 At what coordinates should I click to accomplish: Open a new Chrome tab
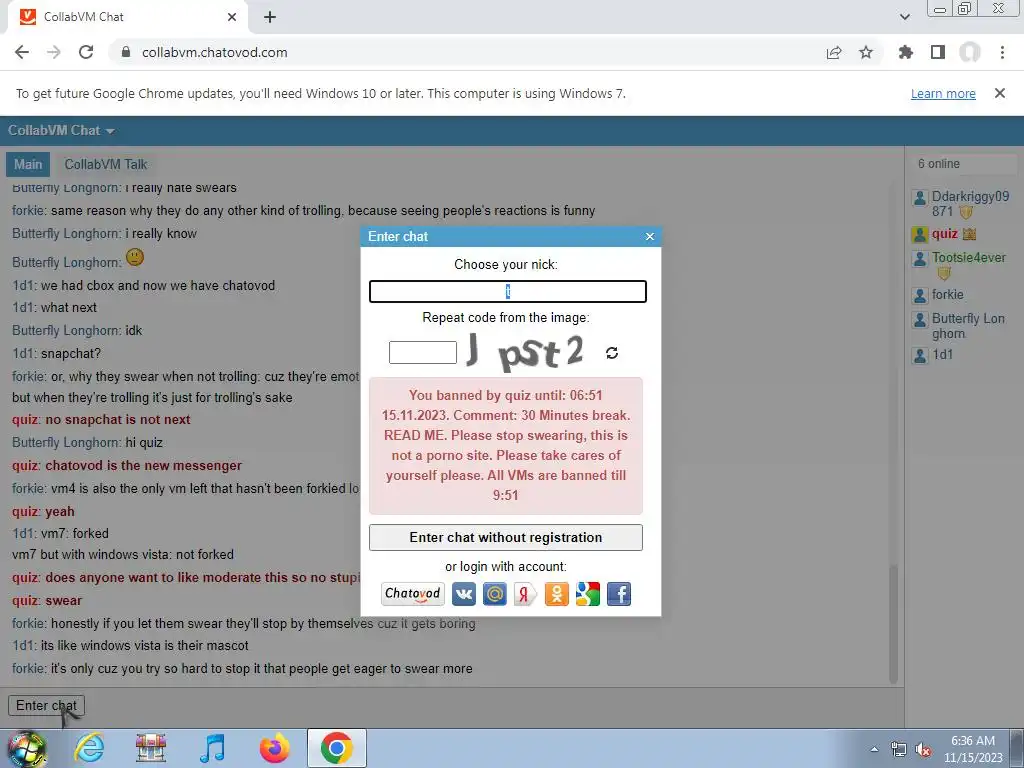(270, 17)
